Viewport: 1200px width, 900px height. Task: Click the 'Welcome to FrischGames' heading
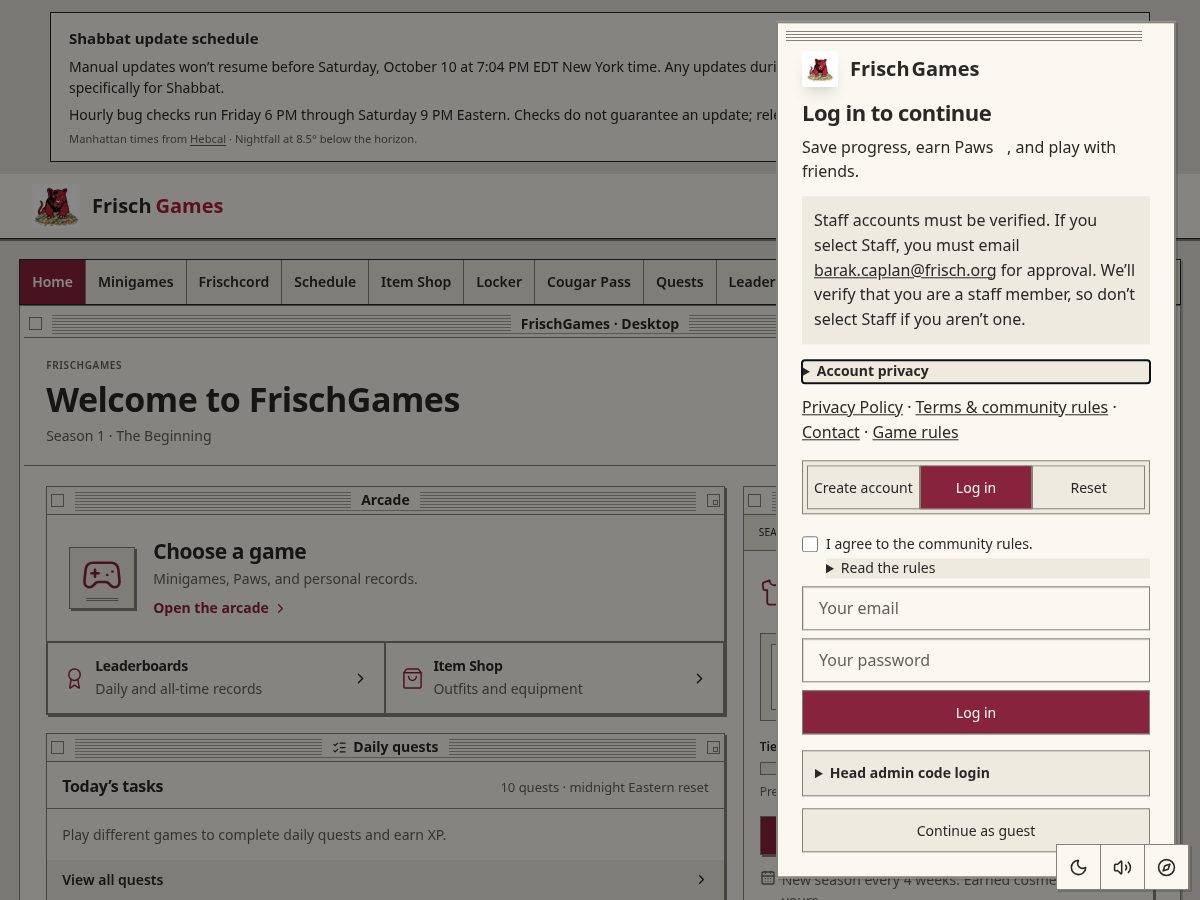[x=253, y=400]
